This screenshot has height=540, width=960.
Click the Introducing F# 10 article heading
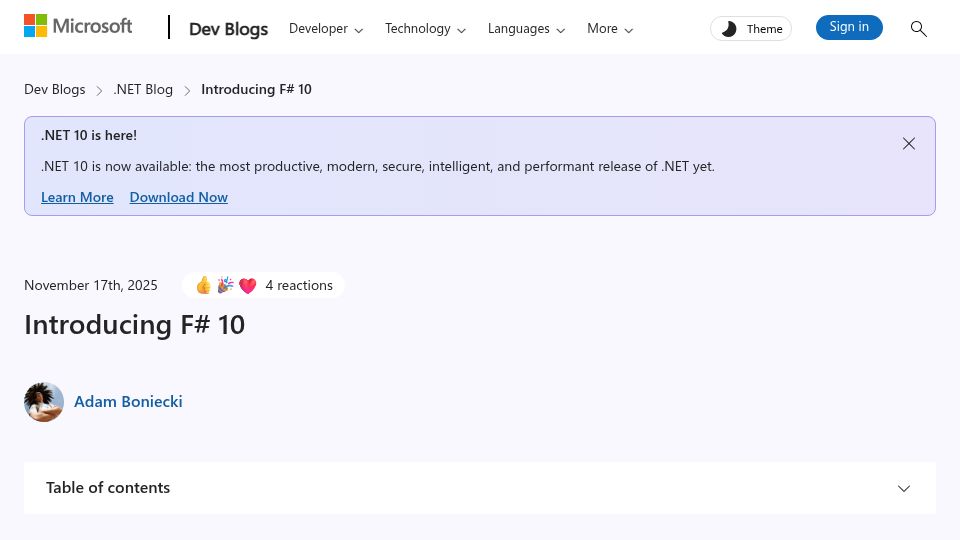click(x=135, y=324)
